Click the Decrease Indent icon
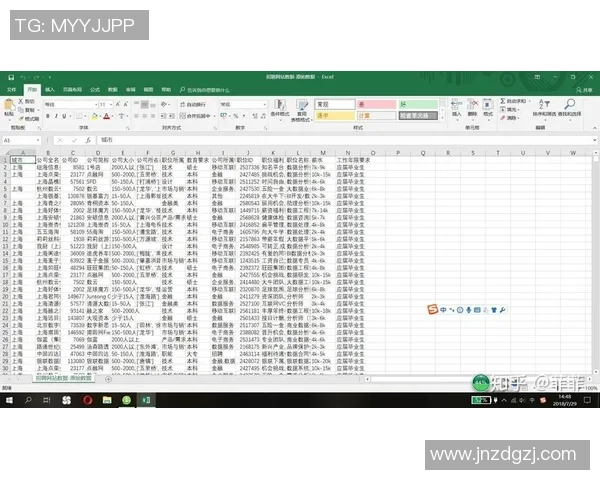The image size is (600, 480). 163,116
